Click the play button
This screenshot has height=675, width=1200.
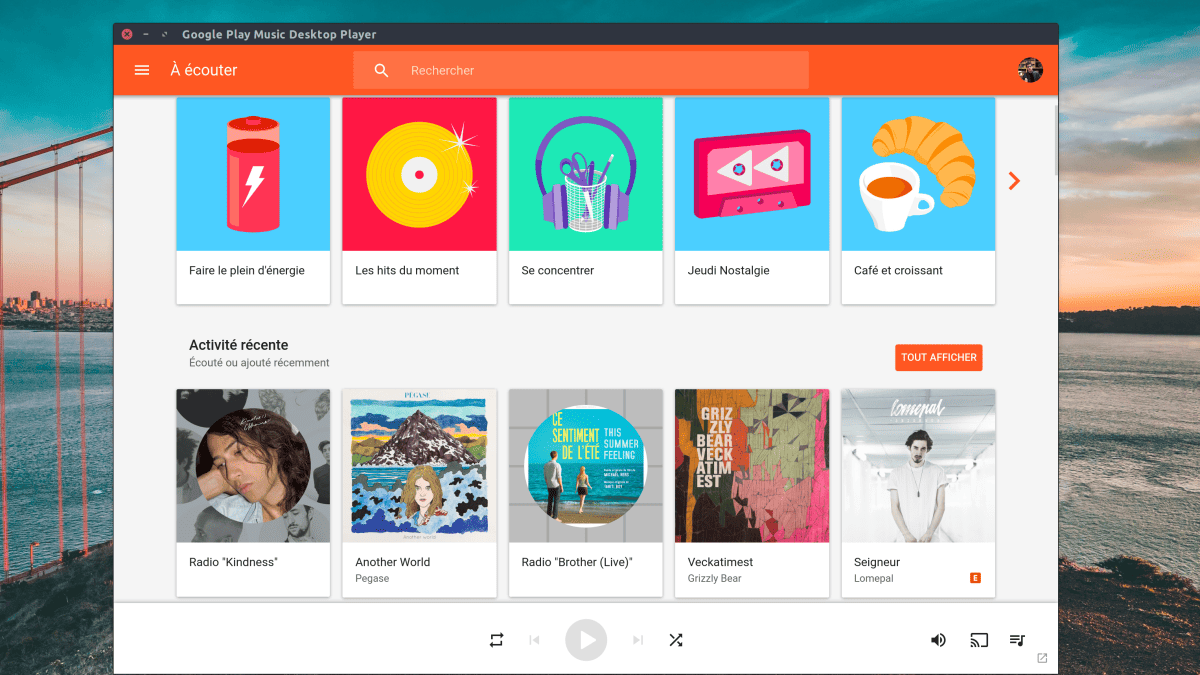click(x=586, y=640)
